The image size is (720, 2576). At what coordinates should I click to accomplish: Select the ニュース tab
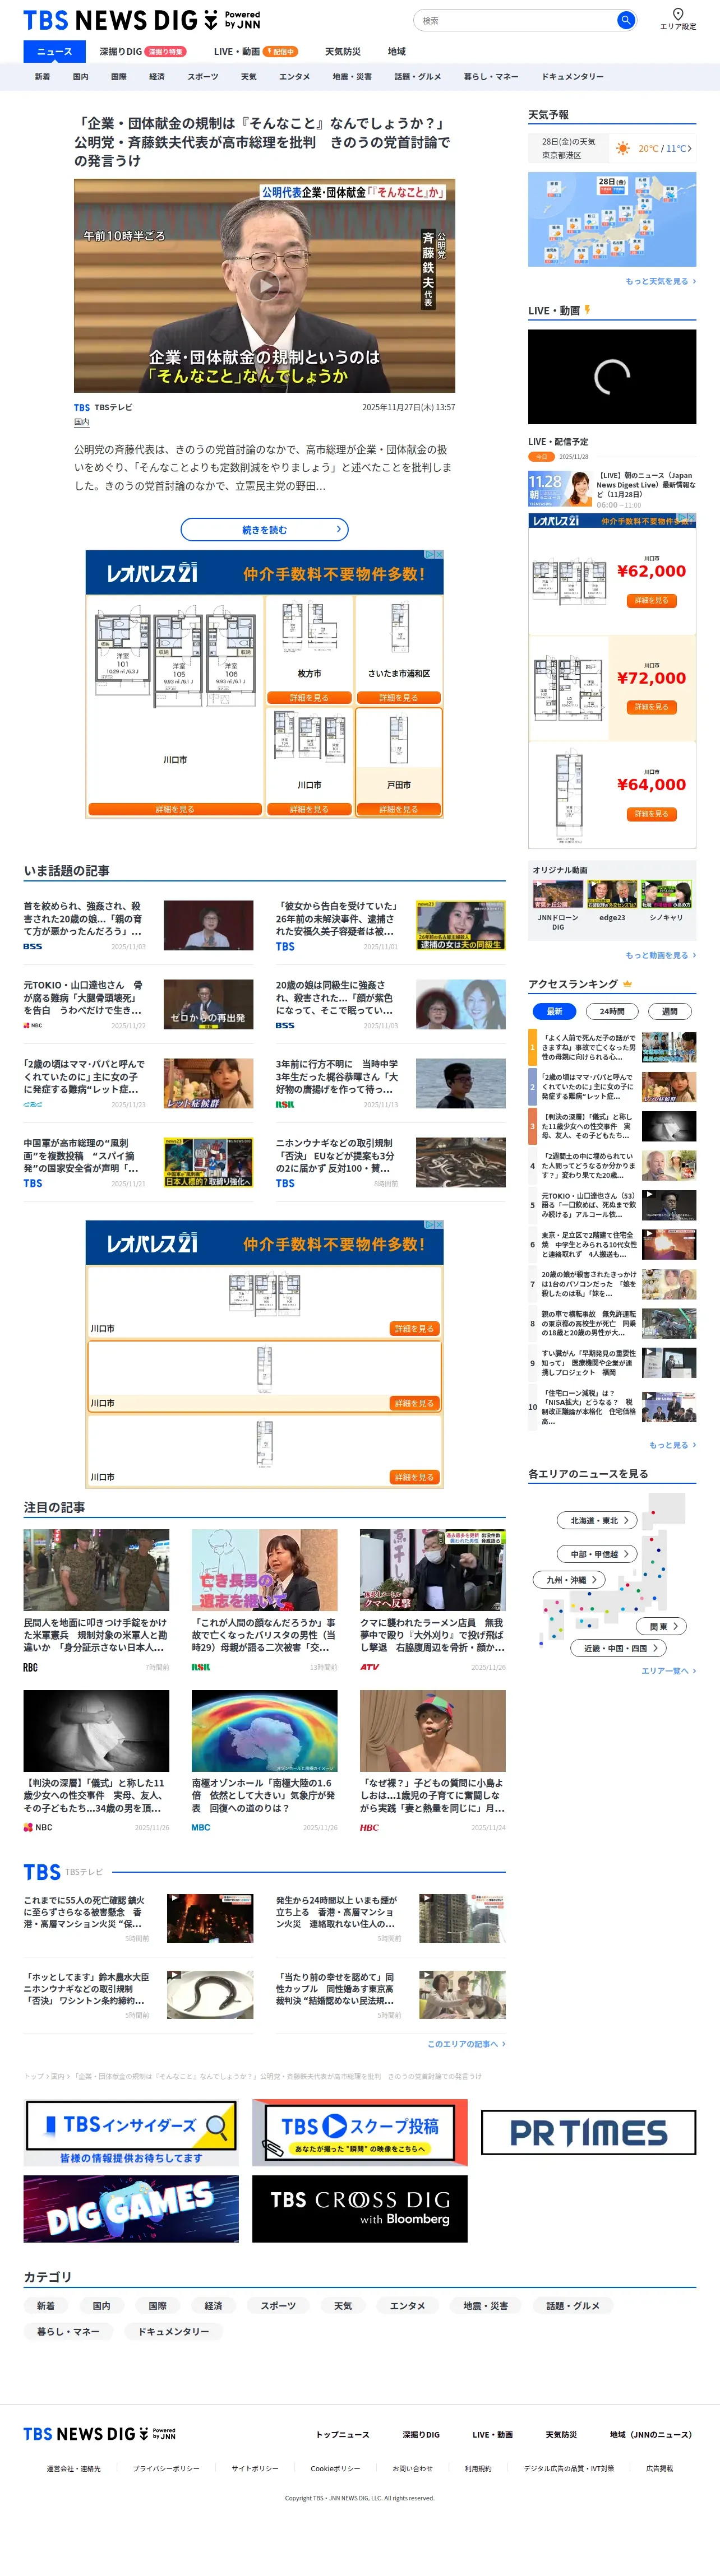54,51
